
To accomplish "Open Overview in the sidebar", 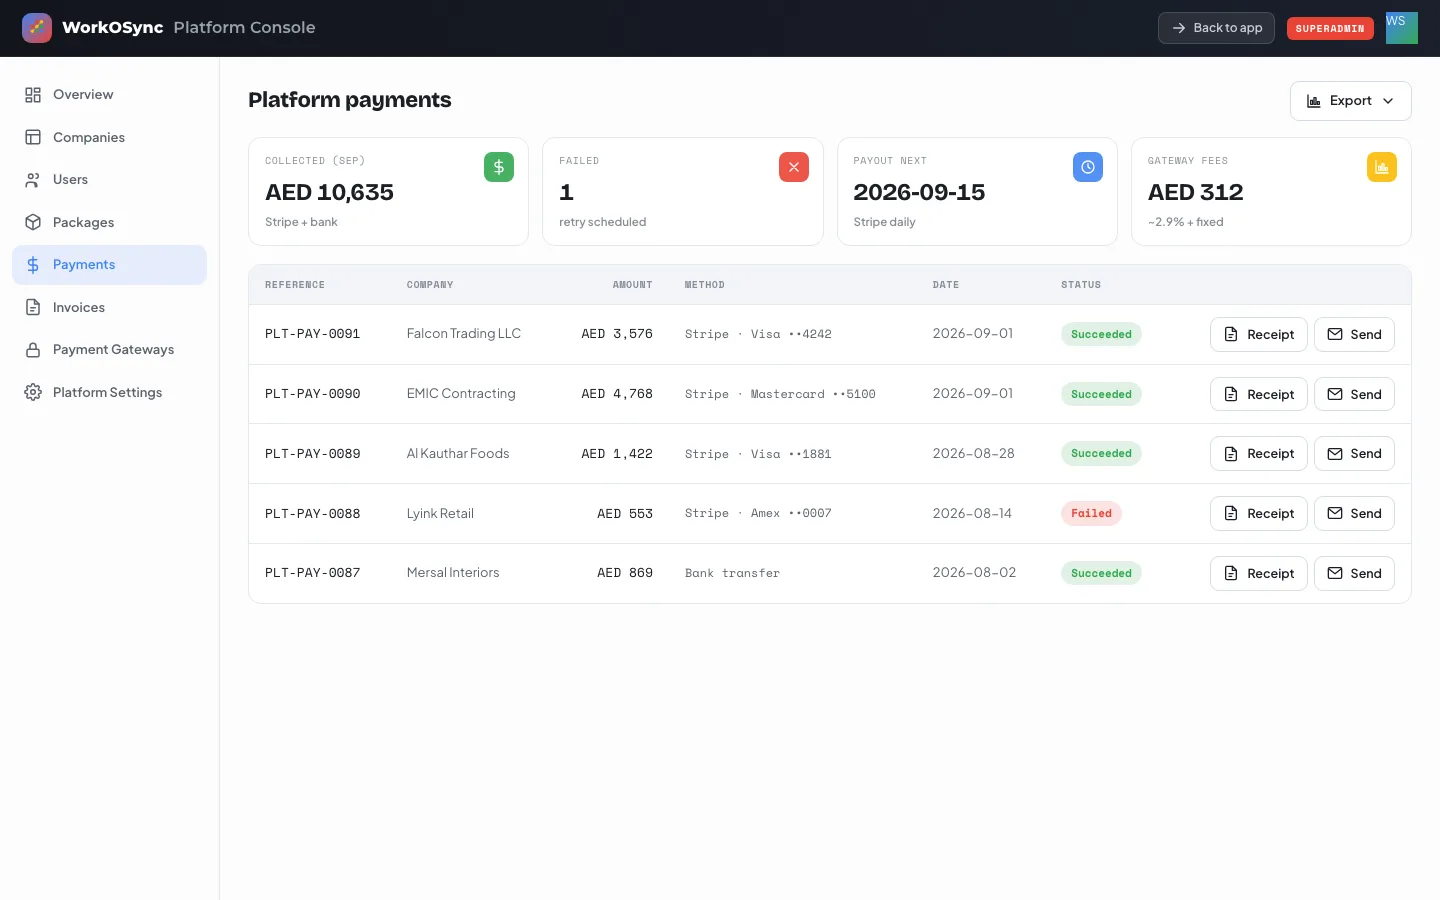I will [110, 95].
